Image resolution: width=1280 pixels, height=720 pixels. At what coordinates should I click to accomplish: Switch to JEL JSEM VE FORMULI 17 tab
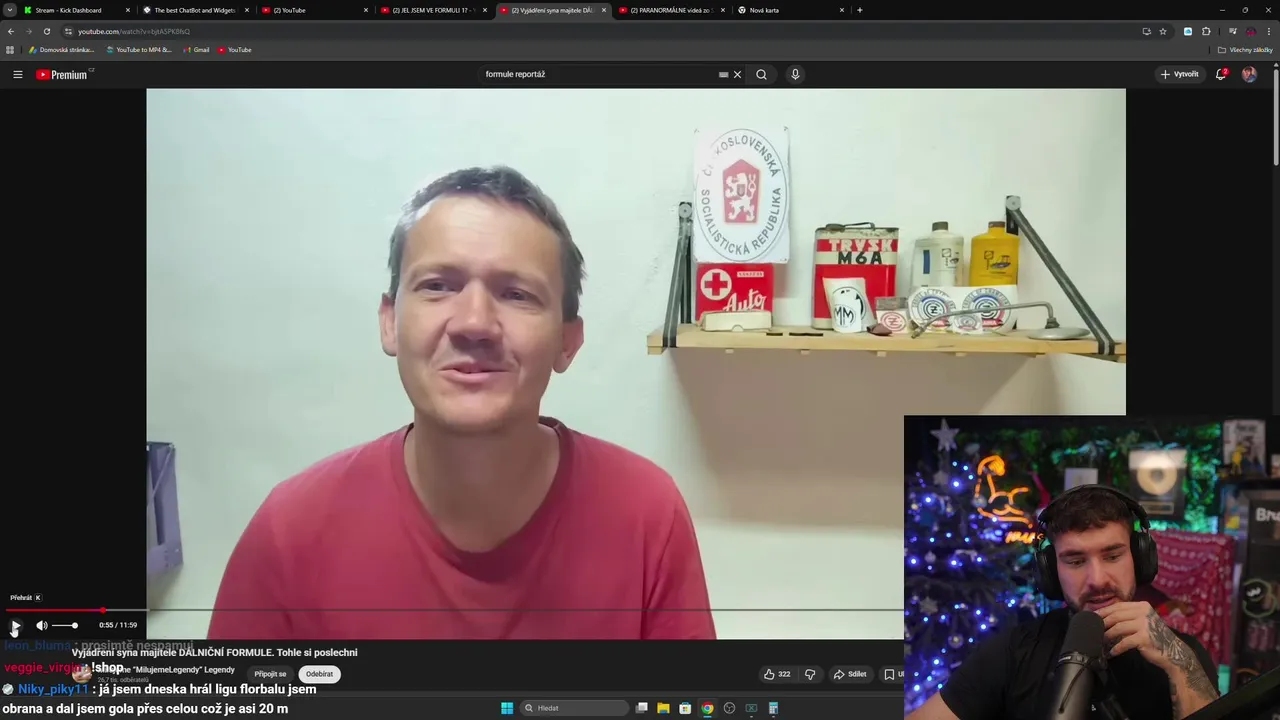[x=430, y=10]
